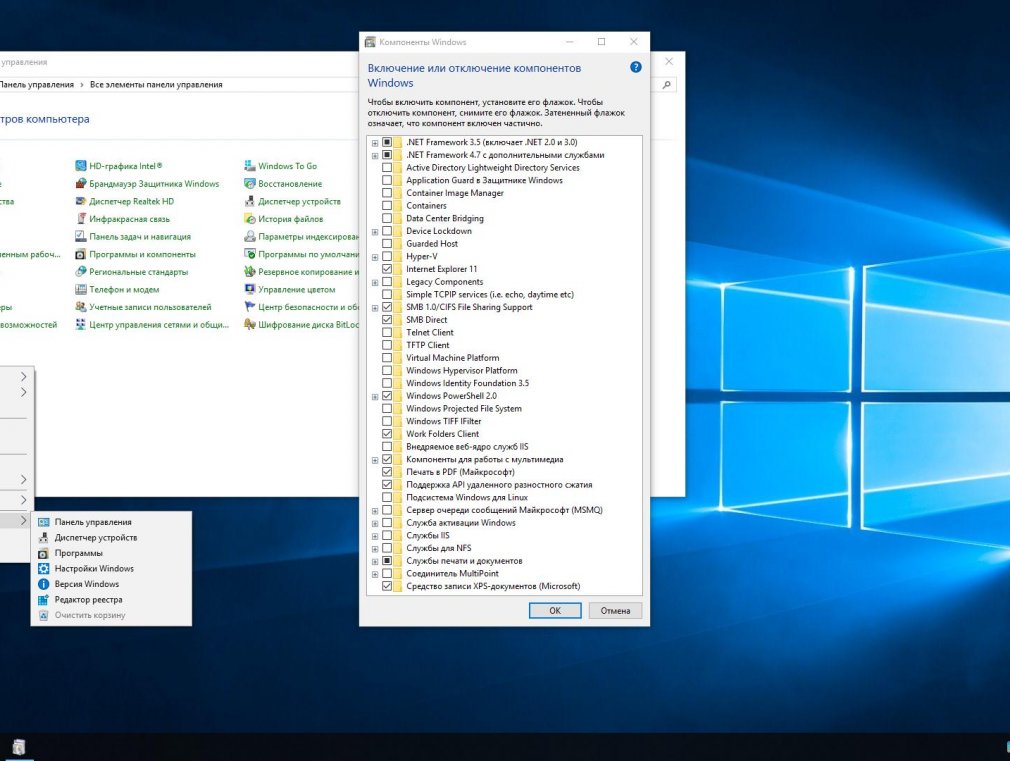The image size is (1010, 761).
Task: Open Диспетчер устройств icon in Control Panel
Action: click(250, 201)
